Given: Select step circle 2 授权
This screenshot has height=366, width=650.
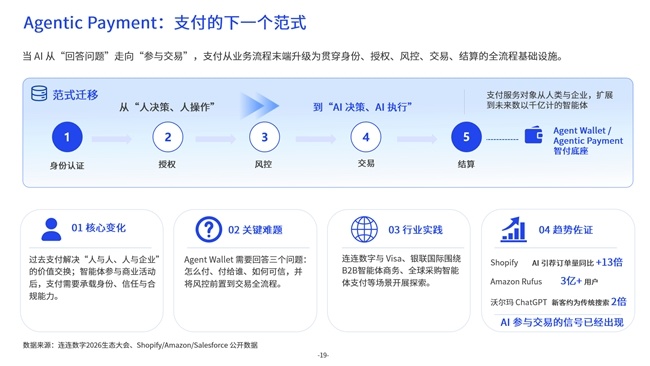Looking at the screenshot, I should point(167,137).
